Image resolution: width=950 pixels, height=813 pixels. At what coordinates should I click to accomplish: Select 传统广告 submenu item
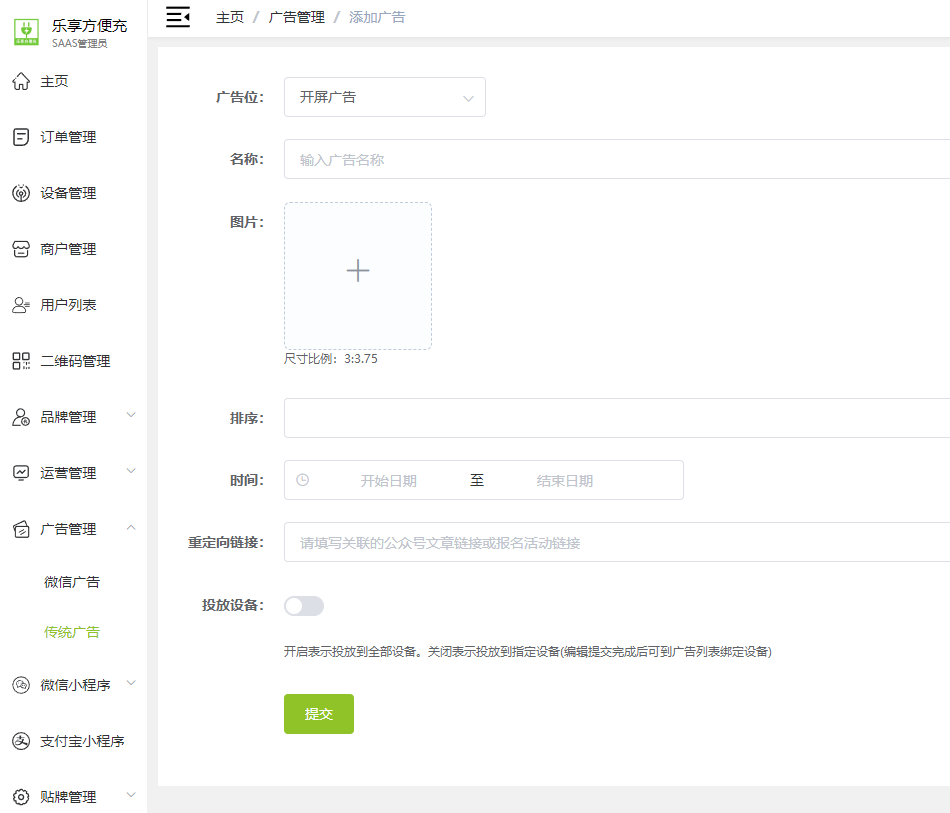(x=72, y=632)
